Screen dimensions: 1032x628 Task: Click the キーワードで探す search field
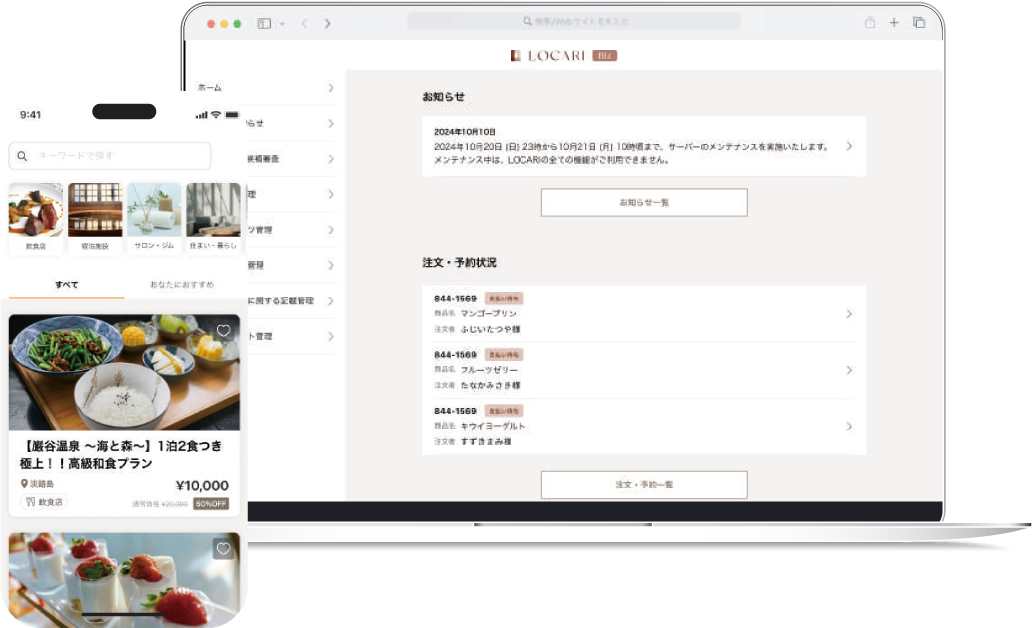pyautogui.click(x=110, y=156)
